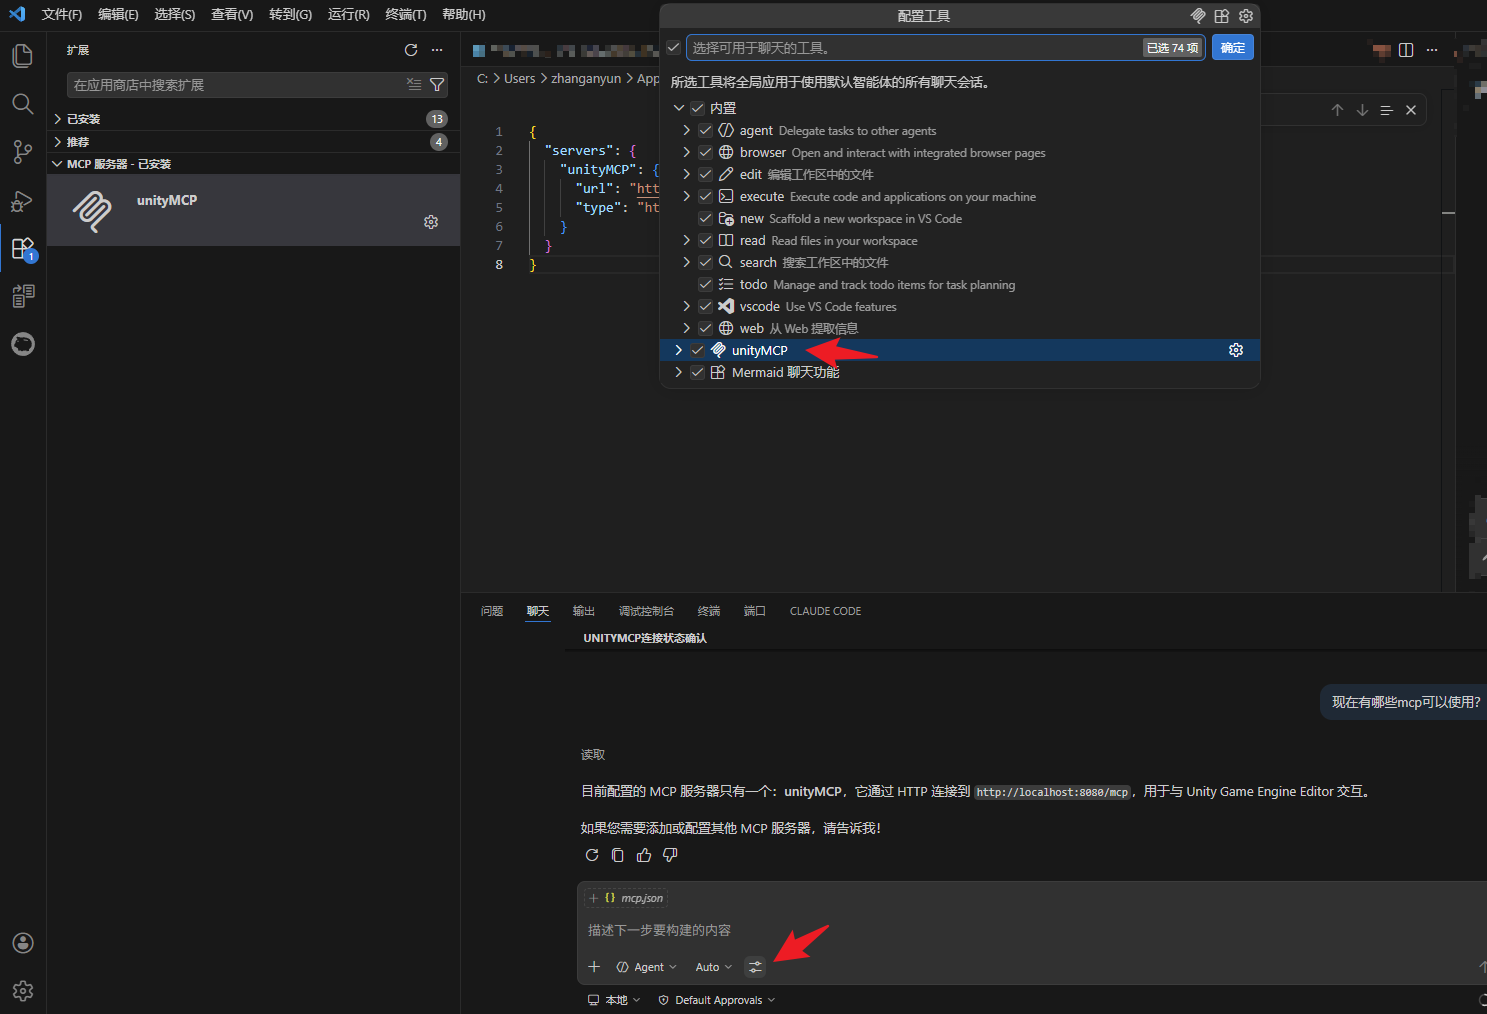Collapse the 内置 tools group
1487x1014 pixels.
coord(679,108)
